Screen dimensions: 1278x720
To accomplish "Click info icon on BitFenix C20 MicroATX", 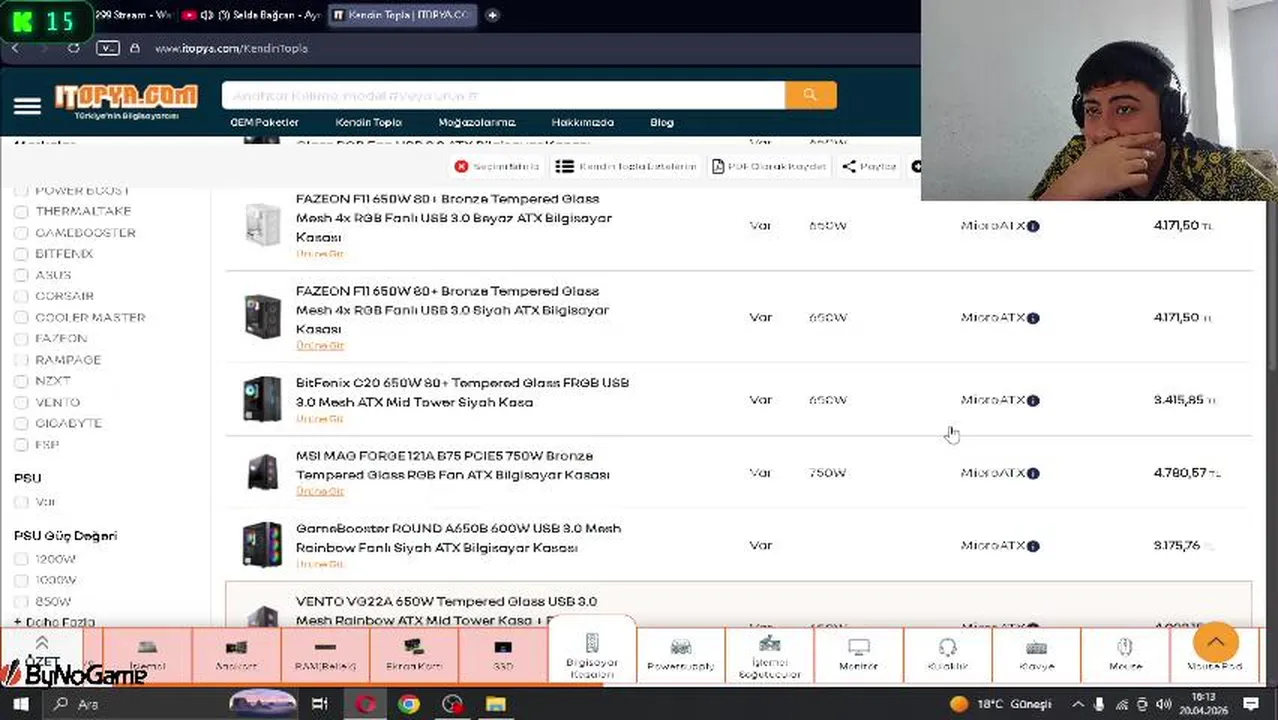I will point(1033,400).
